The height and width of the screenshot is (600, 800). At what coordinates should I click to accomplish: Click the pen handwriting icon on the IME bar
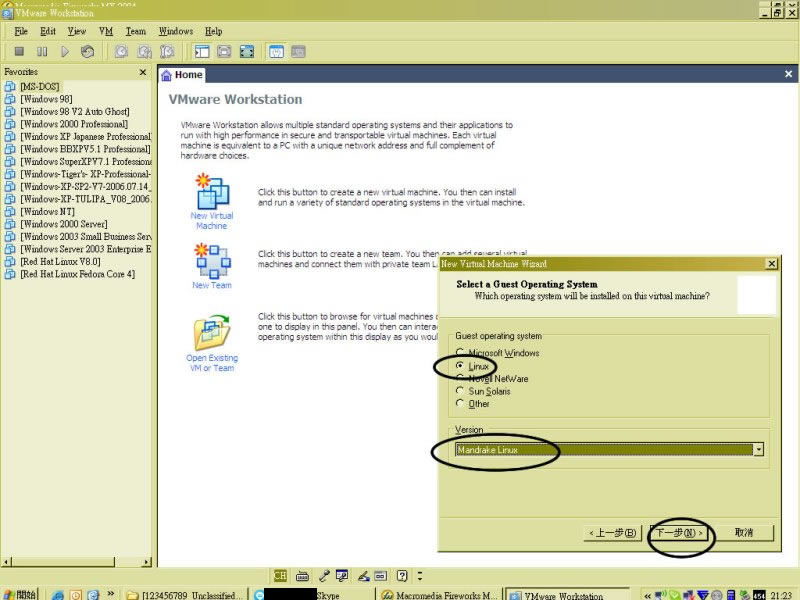click(x=364, y=576)
